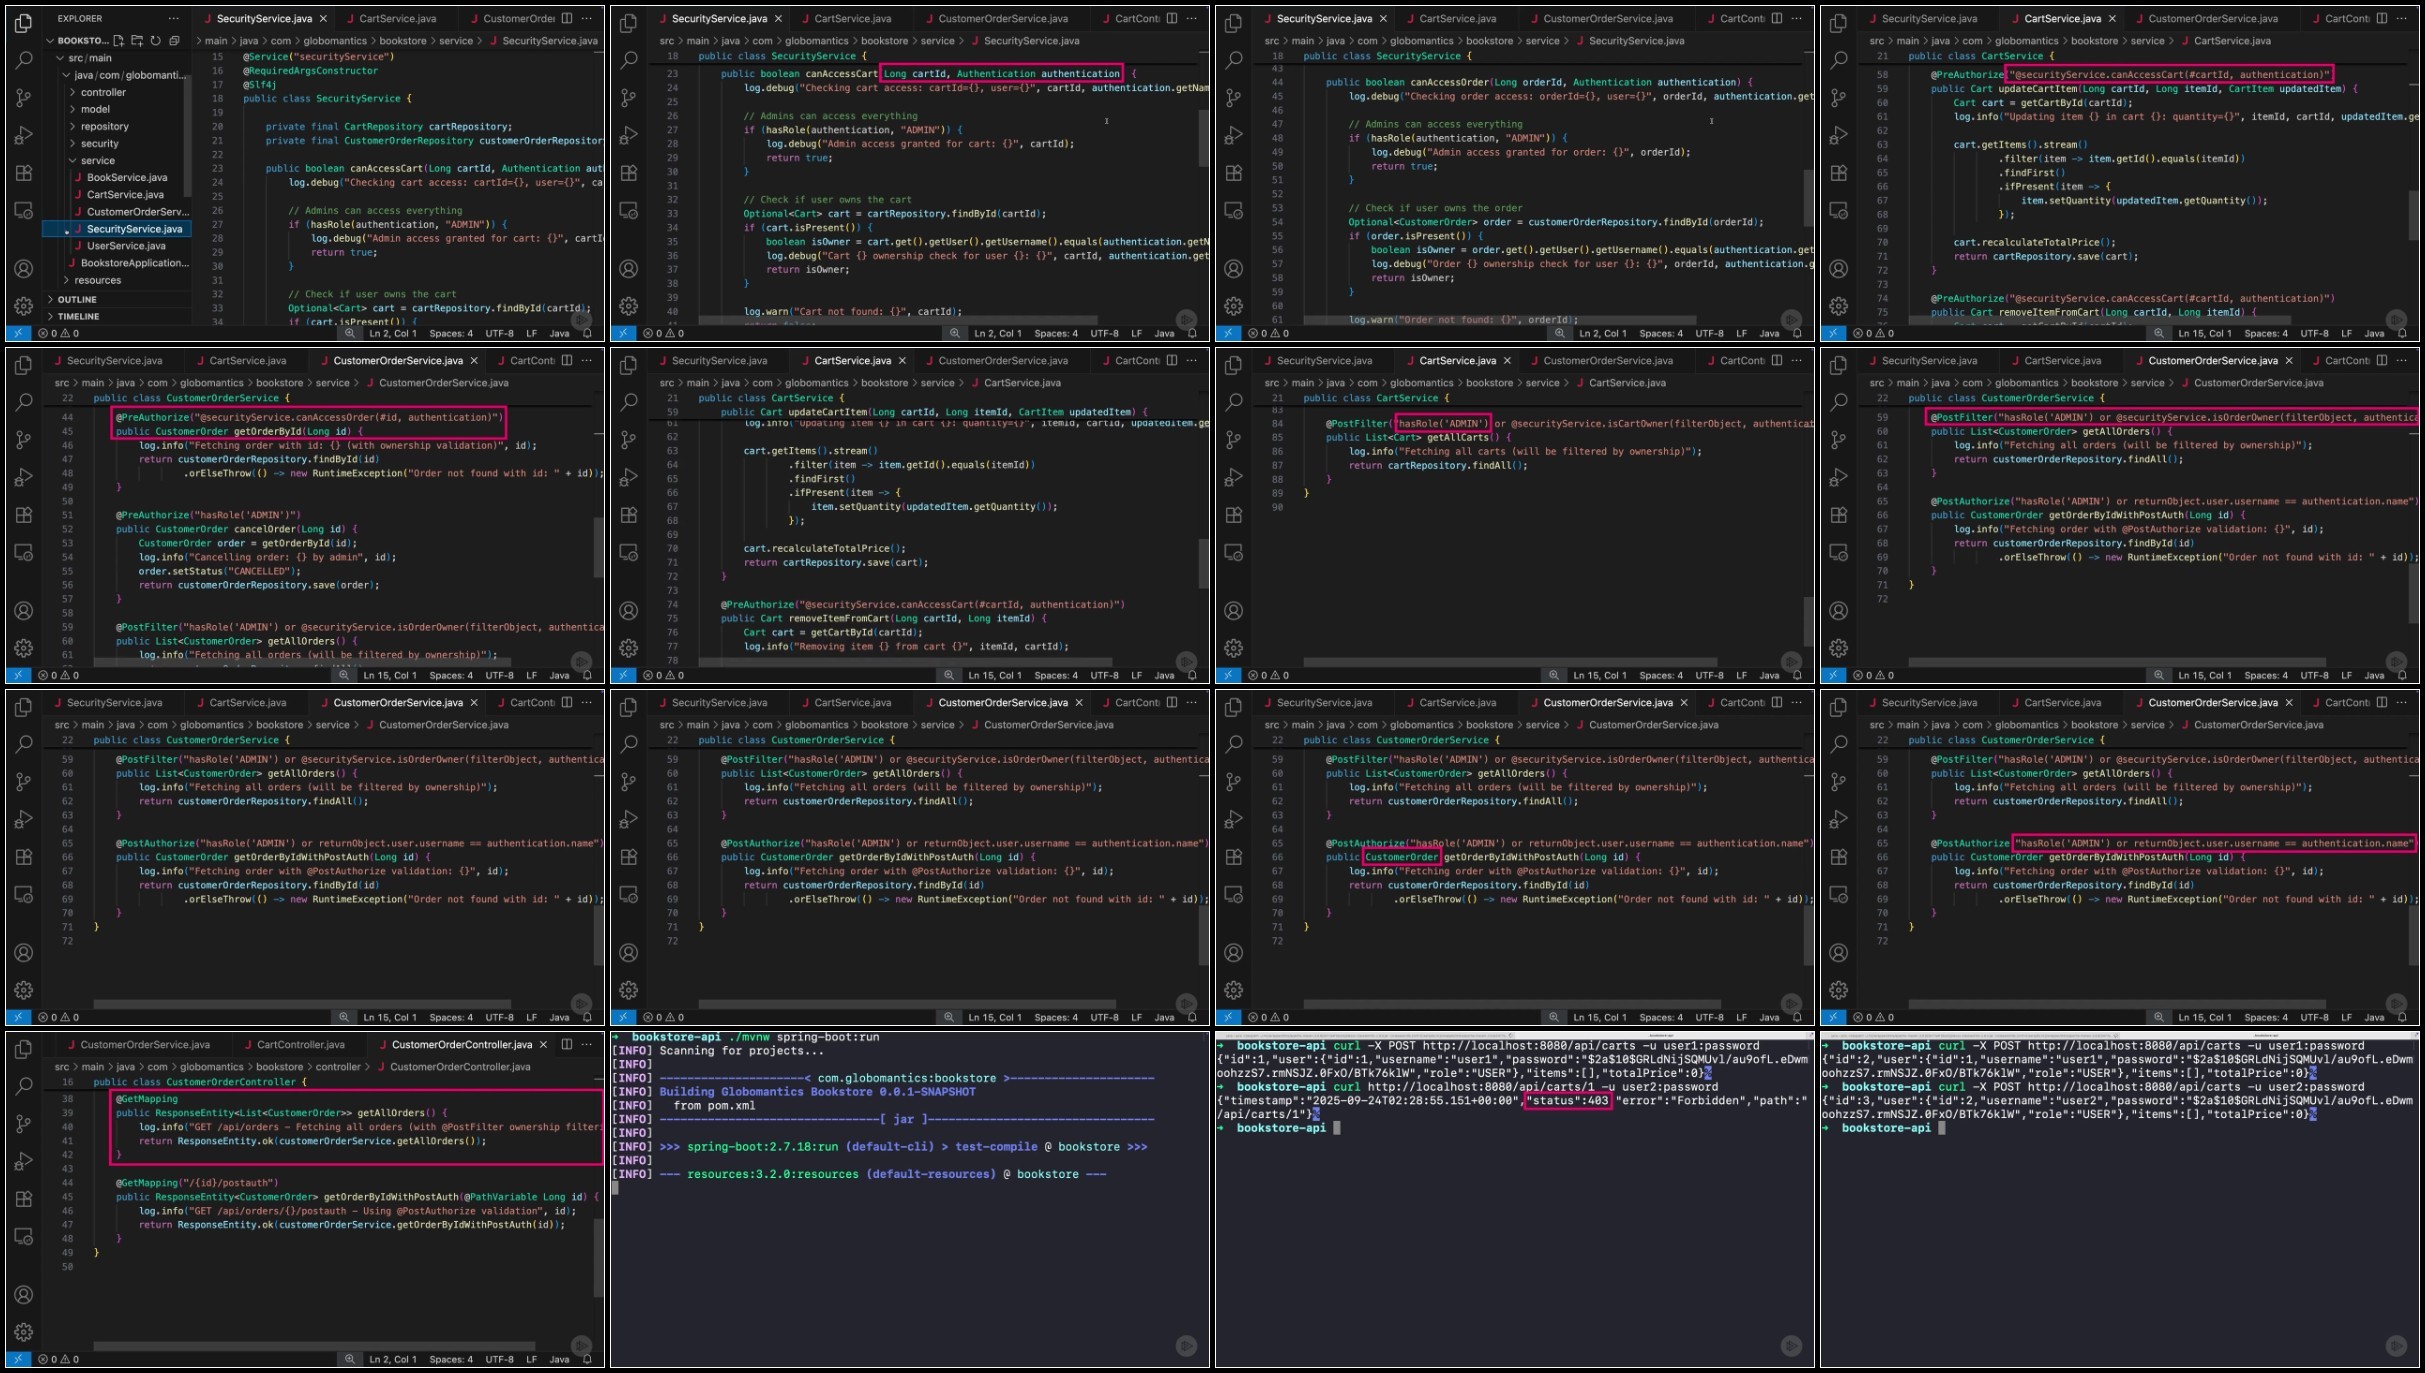Click horizontal scrollbar in CustomerOrderController.java editor
The height and width of the screenshot is (1373, 2425).
pos(315,1346)
